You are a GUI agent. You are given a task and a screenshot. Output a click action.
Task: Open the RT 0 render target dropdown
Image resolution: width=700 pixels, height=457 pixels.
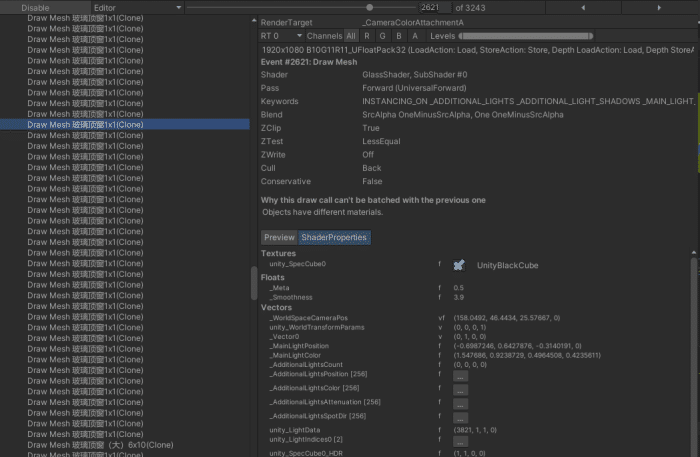point(281,36)
